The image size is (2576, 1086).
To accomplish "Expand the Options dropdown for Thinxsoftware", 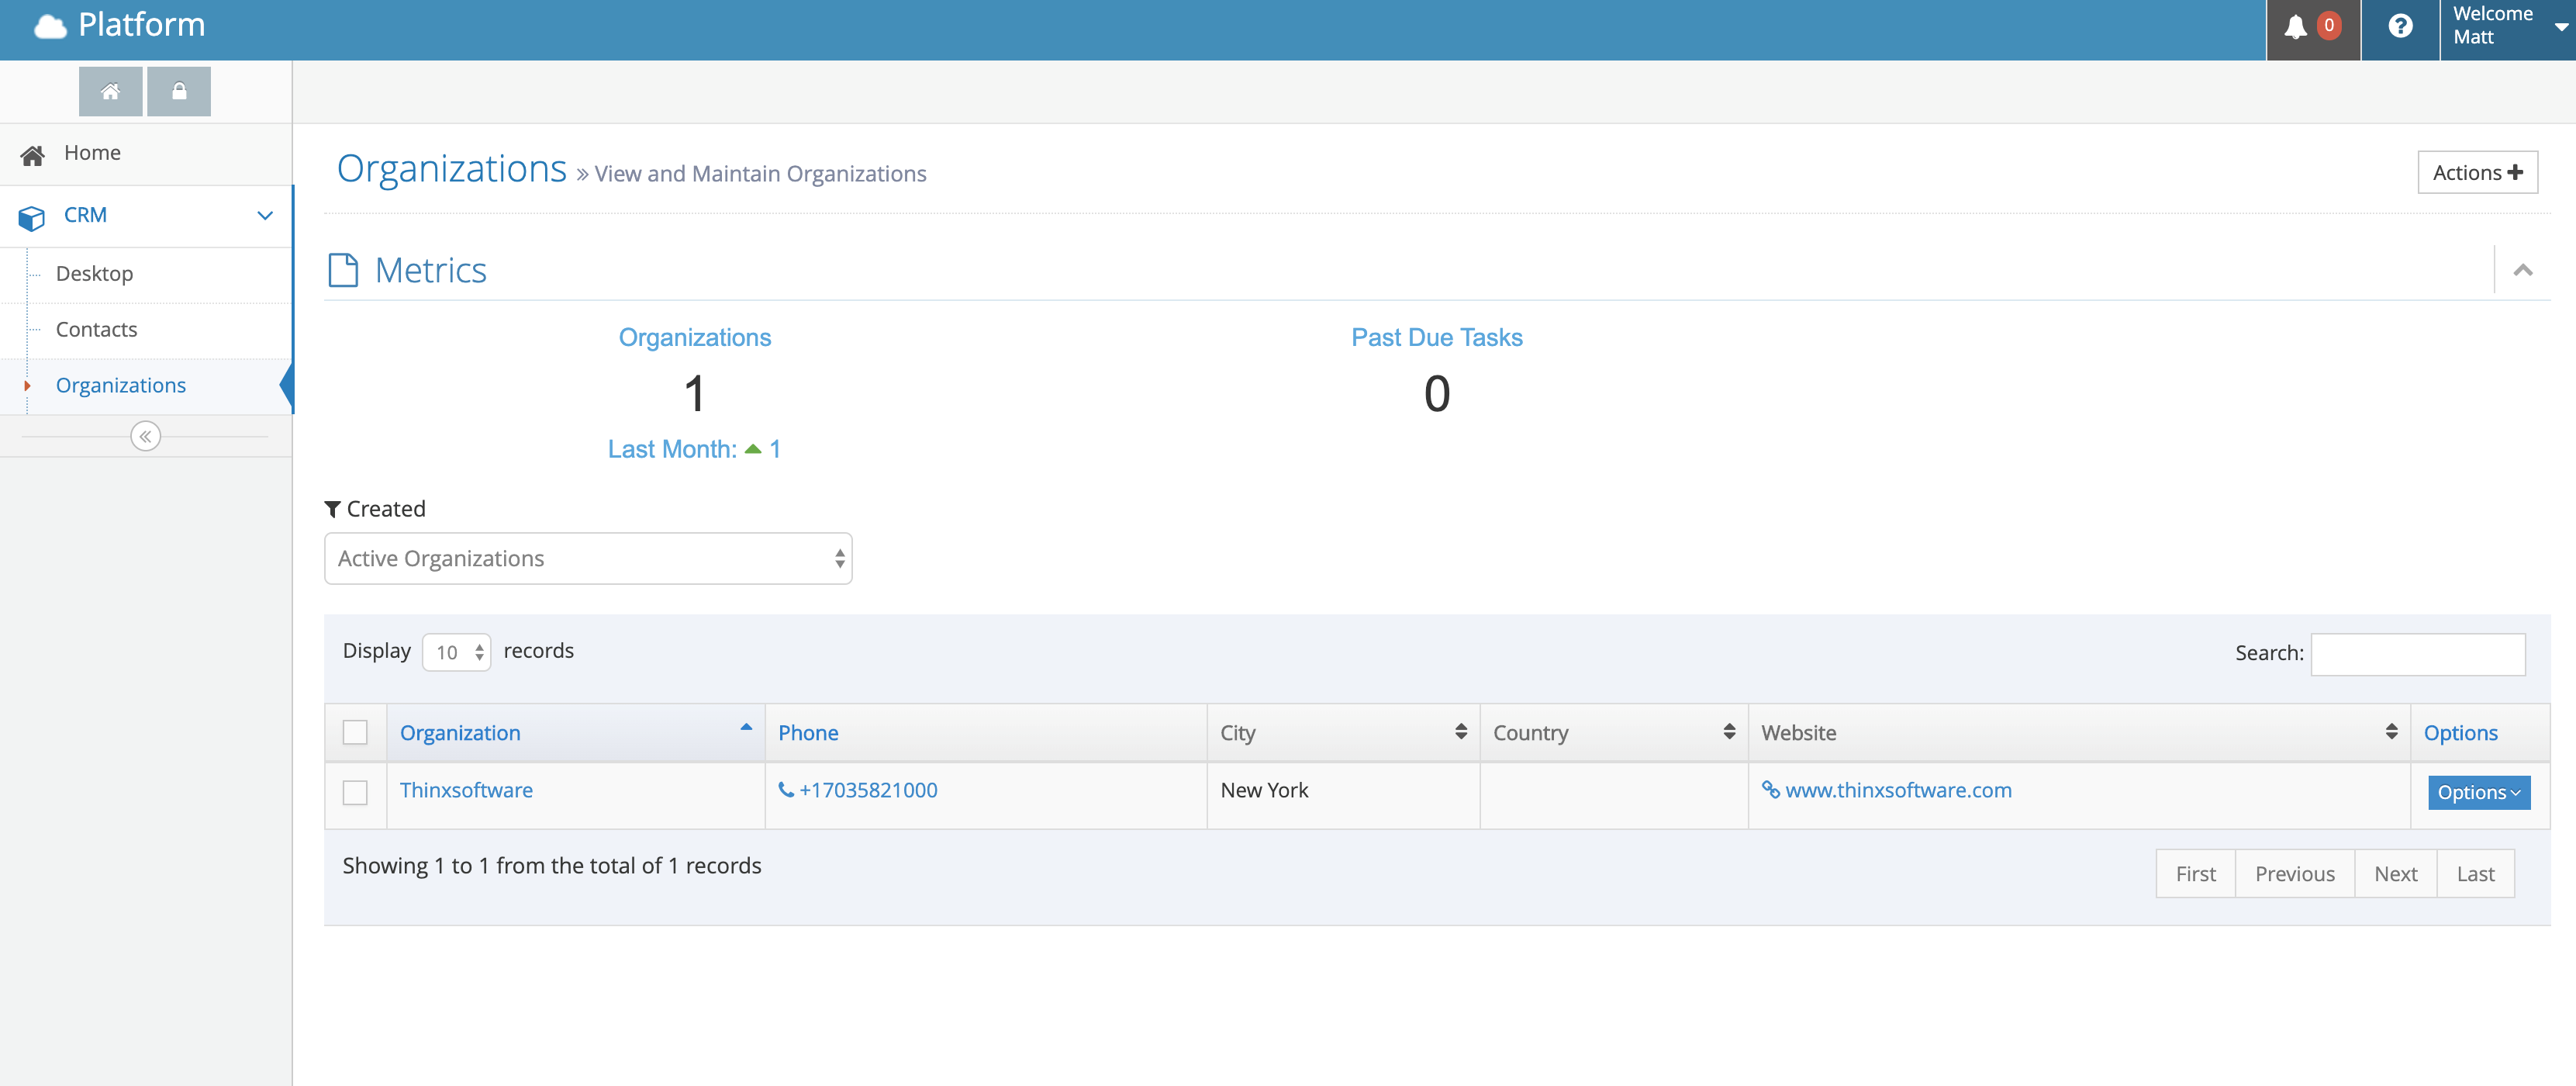I will click(2478, 792).
